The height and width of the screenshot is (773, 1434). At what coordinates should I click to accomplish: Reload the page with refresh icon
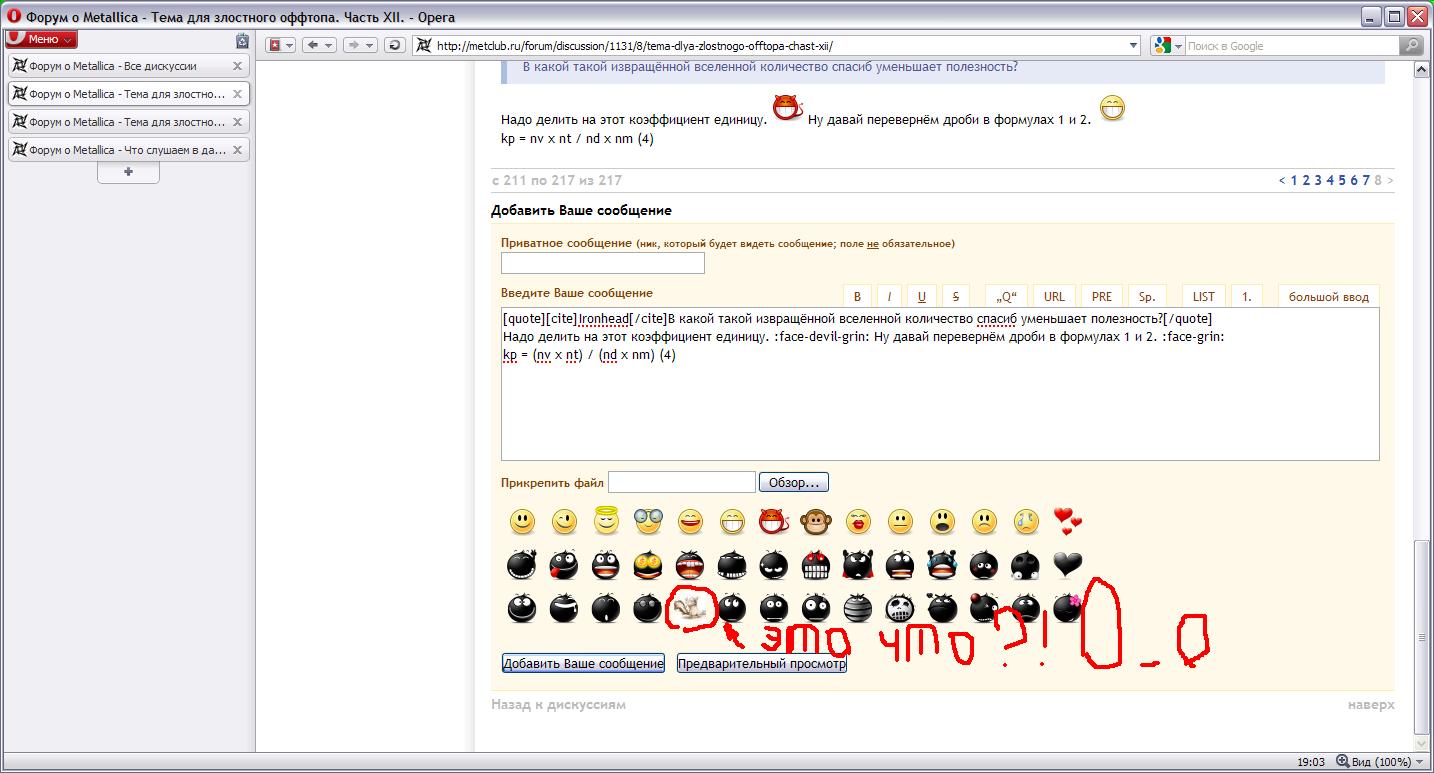[395, 45]
